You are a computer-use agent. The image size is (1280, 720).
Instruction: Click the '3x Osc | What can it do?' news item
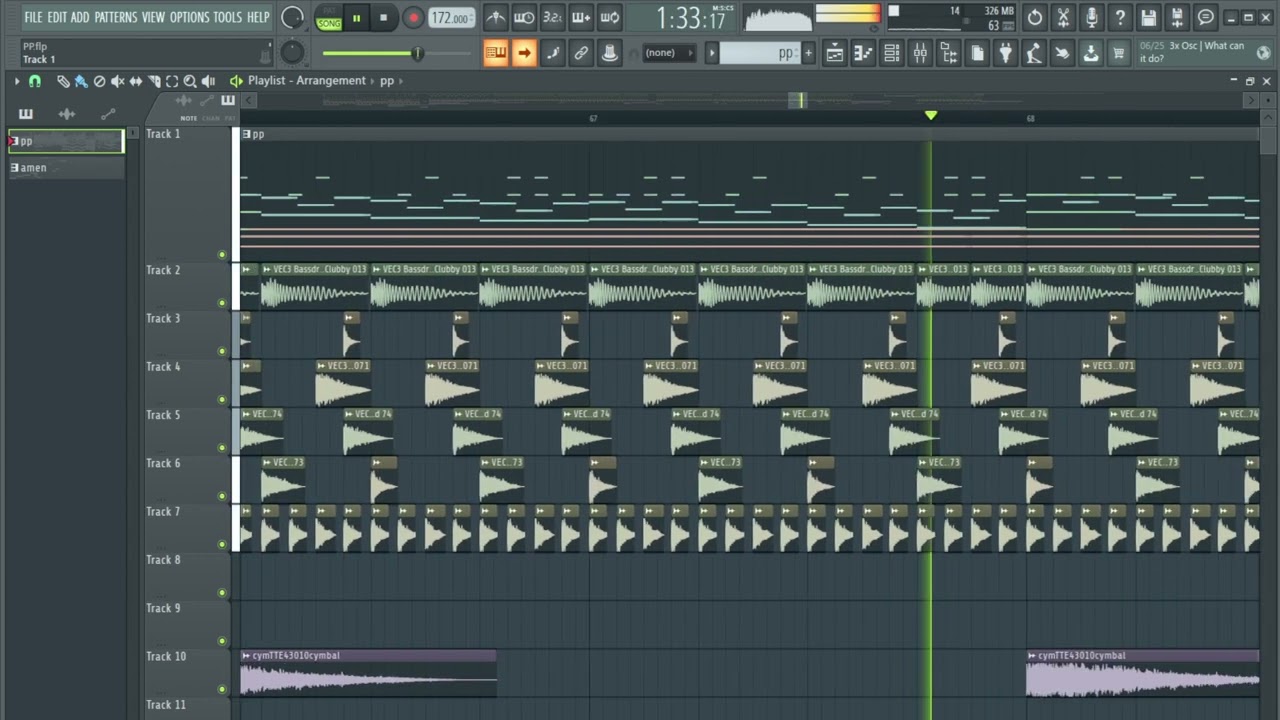pyautogui.click(x=1207, y=52)
